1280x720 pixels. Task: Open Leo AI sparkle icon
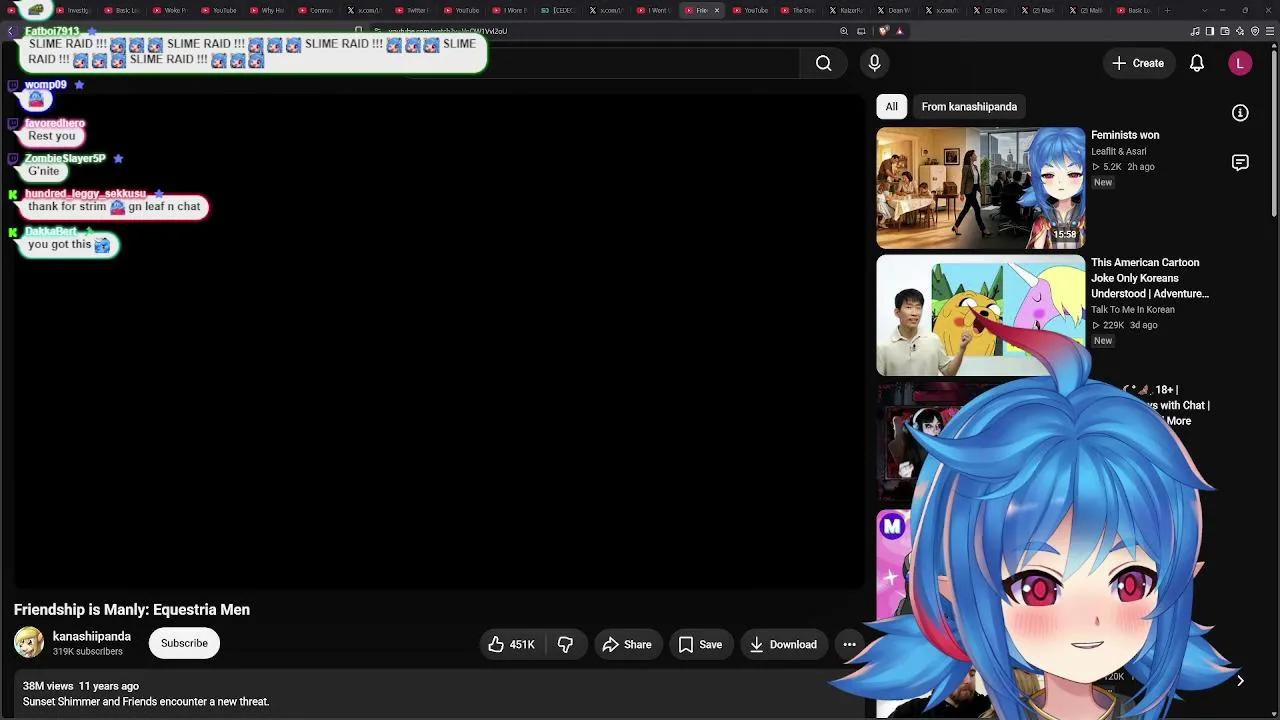[1240, 31]
